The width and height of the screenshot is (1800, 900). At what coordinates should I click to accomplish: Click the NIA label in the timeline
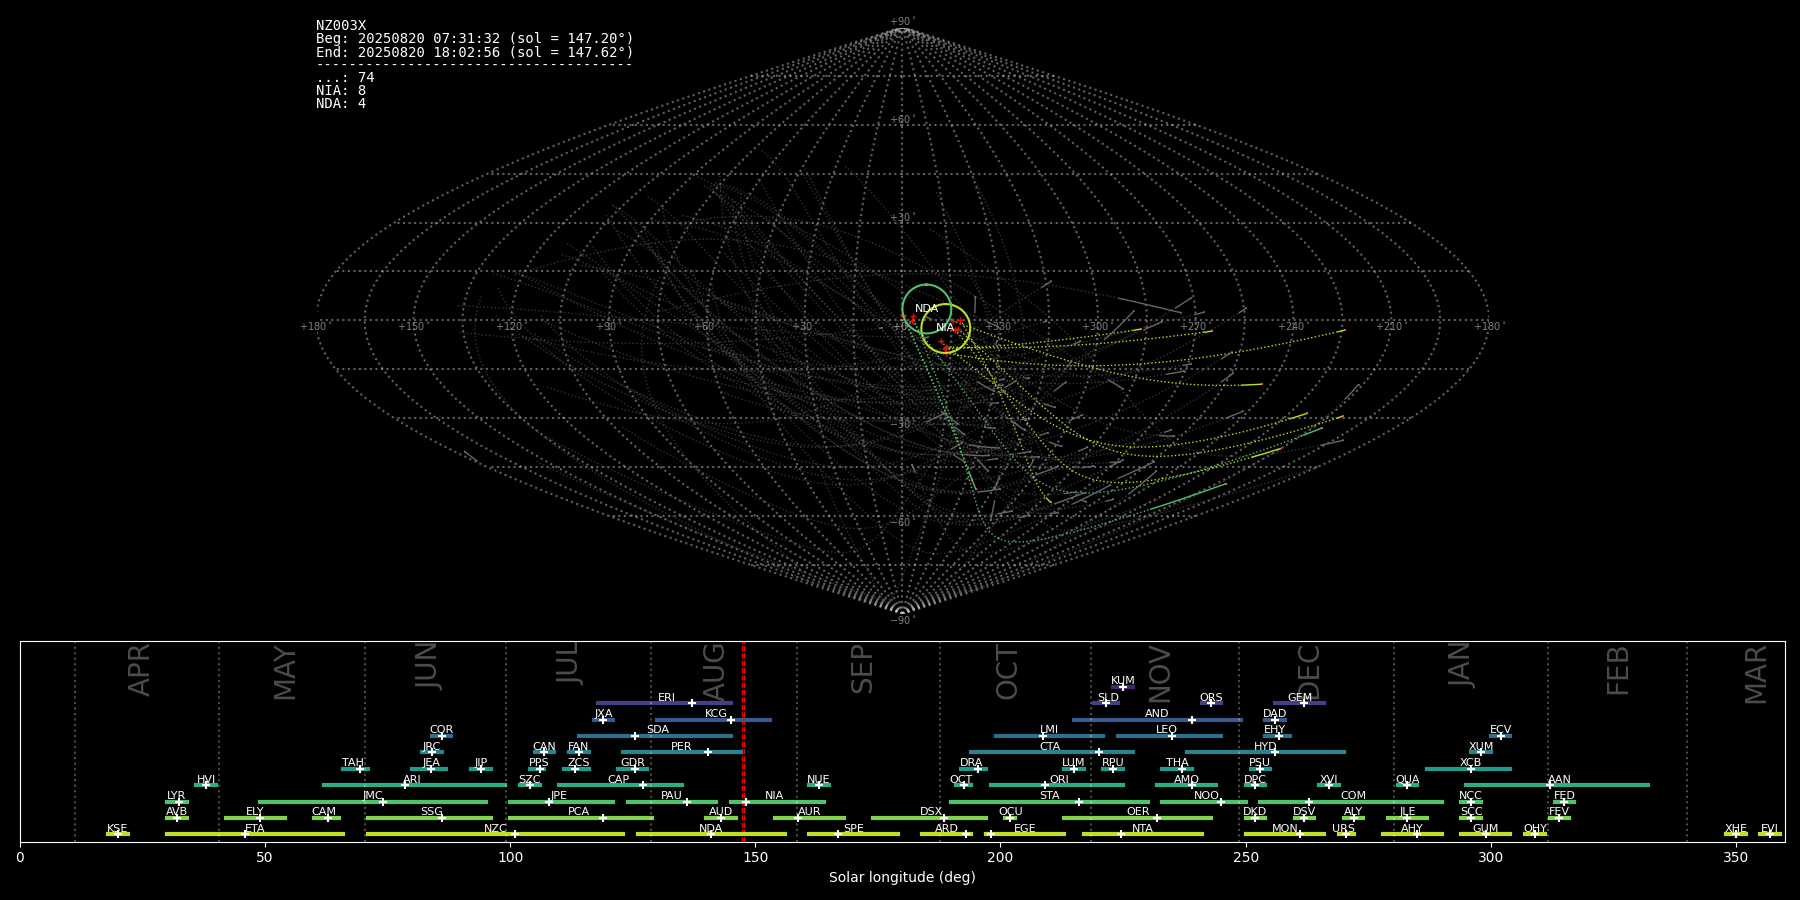click(x=774, y=796)
